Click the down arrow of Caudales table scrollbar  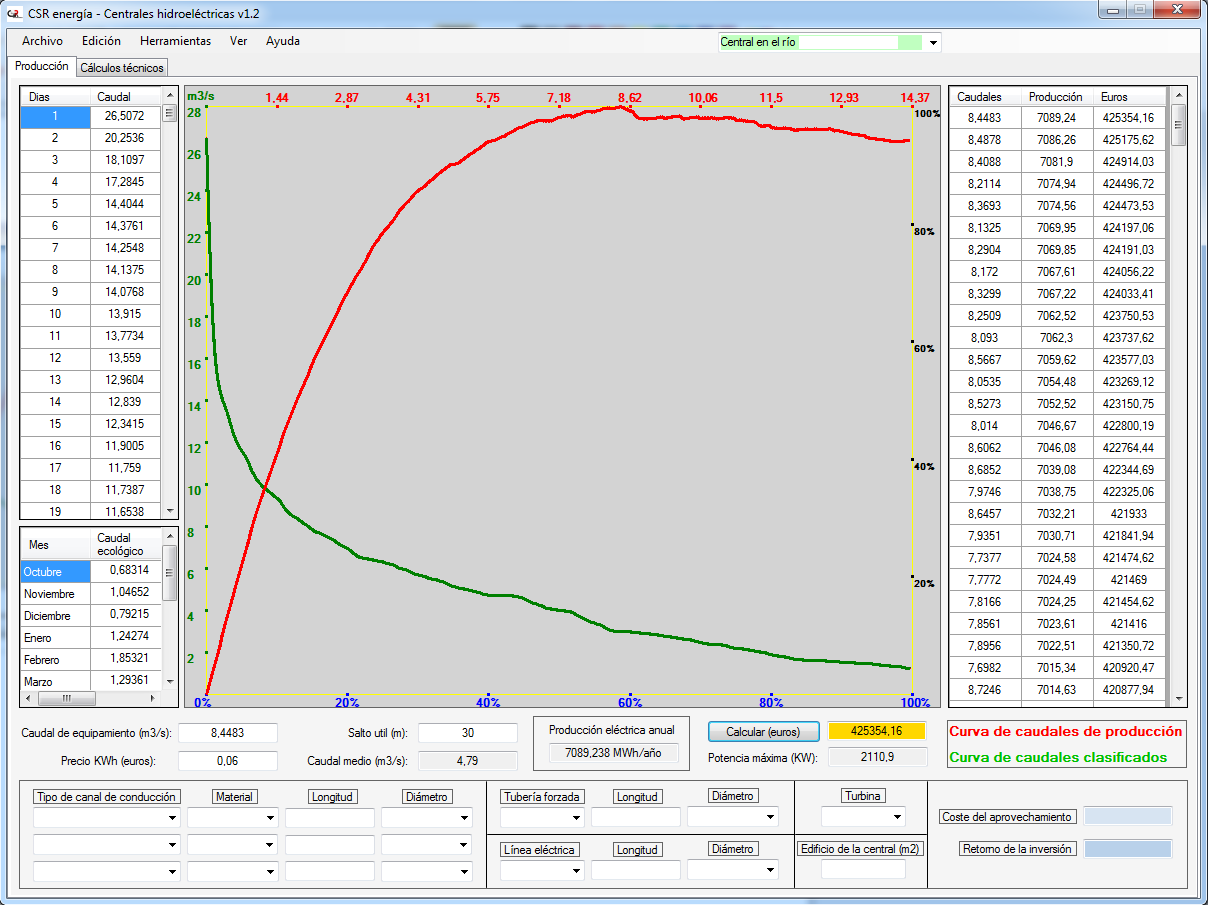(1179, 699)
